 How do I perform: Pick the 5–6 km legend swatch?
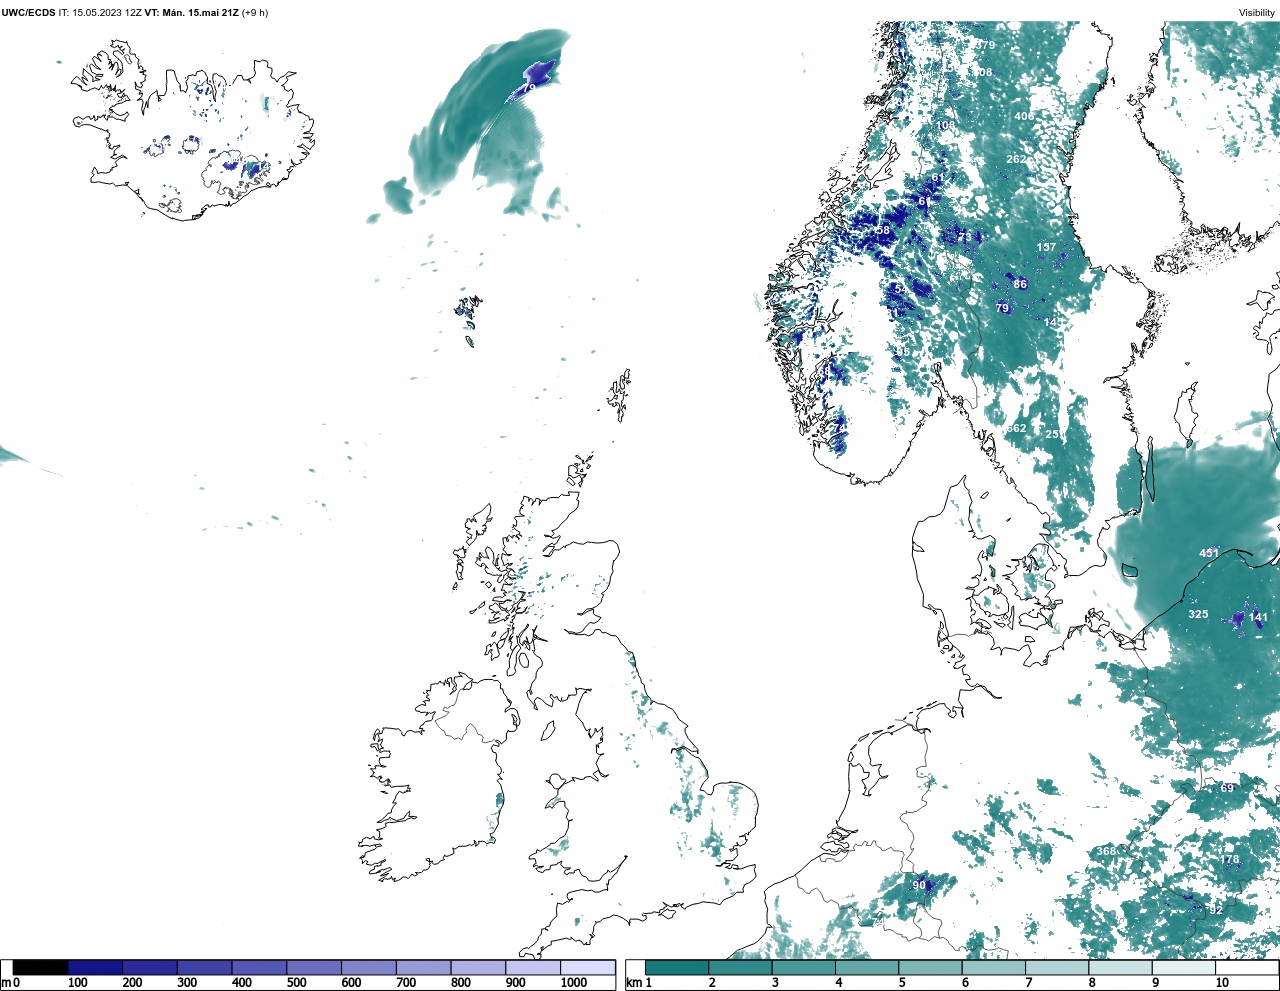click(930, 968)
